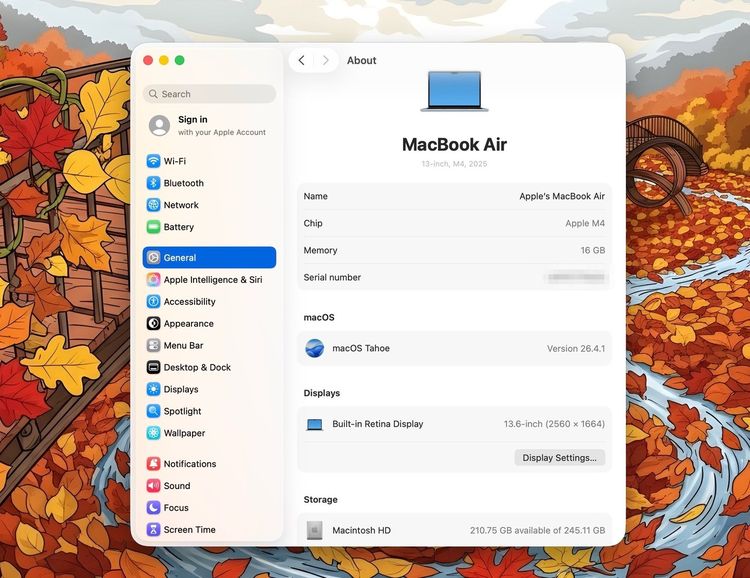Edit the Name field Apple's MacBook Air
This screenshot has width=750, height=578.
562,196
